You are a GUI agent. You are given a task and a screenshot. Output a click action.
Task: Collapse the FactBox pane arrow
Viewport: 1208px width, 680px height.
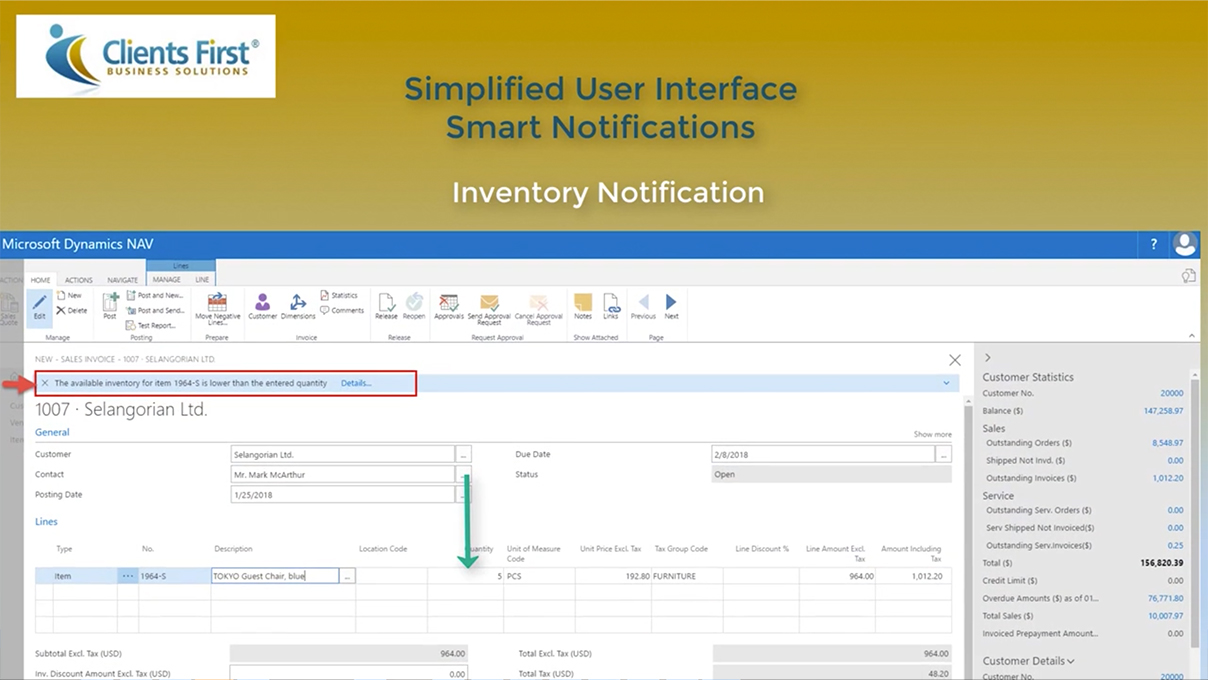[988, 357]
